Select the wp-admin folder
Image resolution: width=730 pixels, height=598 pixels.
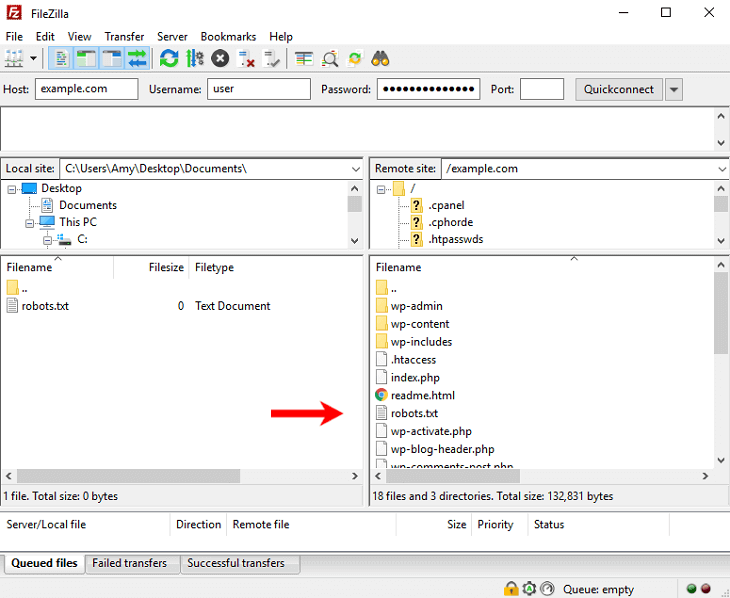[x=417, y=306]
